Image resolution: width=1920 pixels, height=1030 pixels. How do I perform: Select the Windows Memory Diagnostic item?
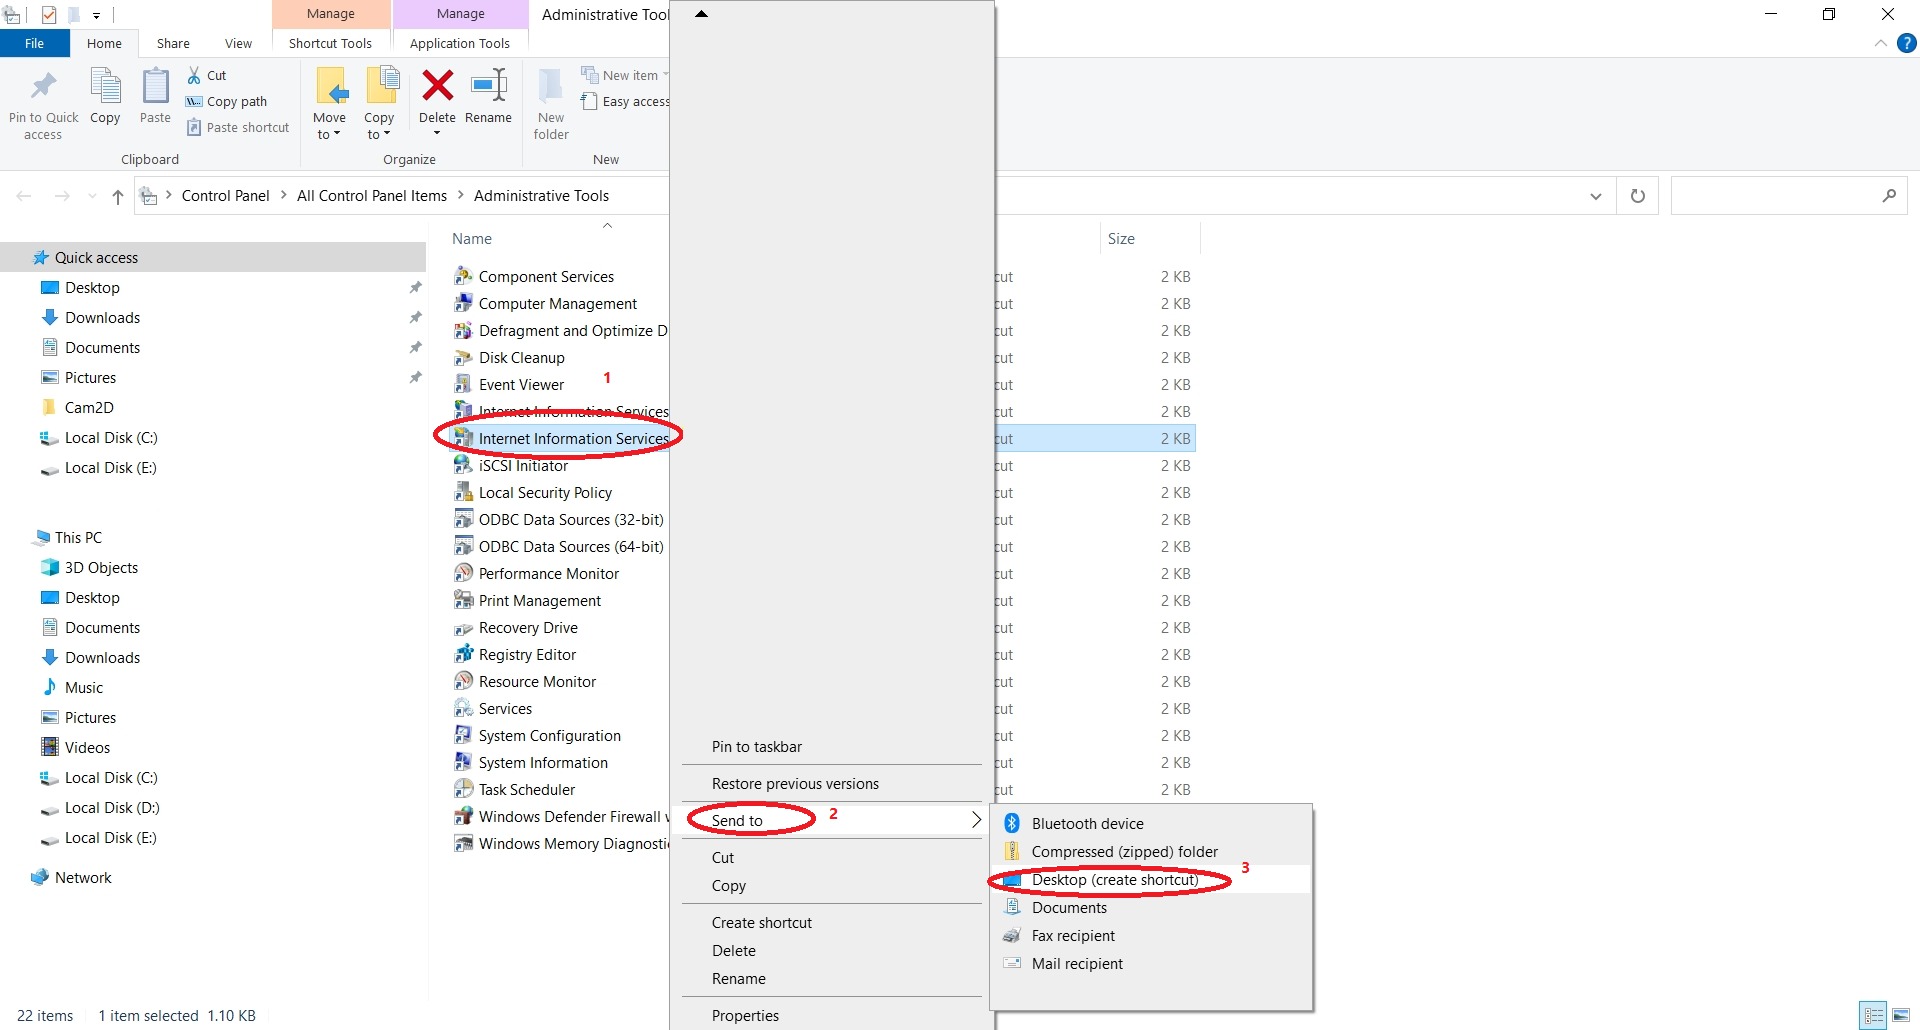coord(573,843)
